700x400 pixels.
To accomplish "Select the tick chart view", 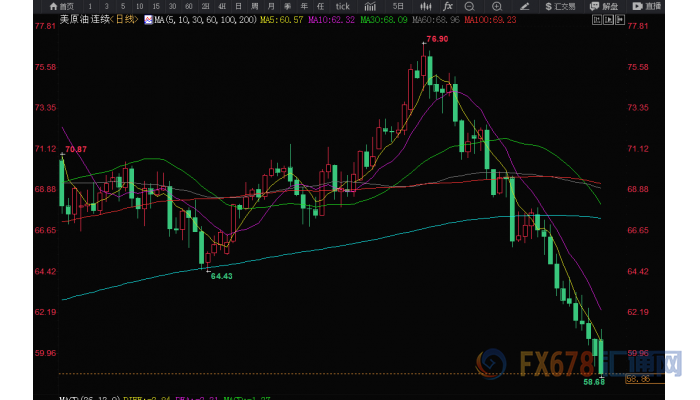I will (x=342, y=6).
